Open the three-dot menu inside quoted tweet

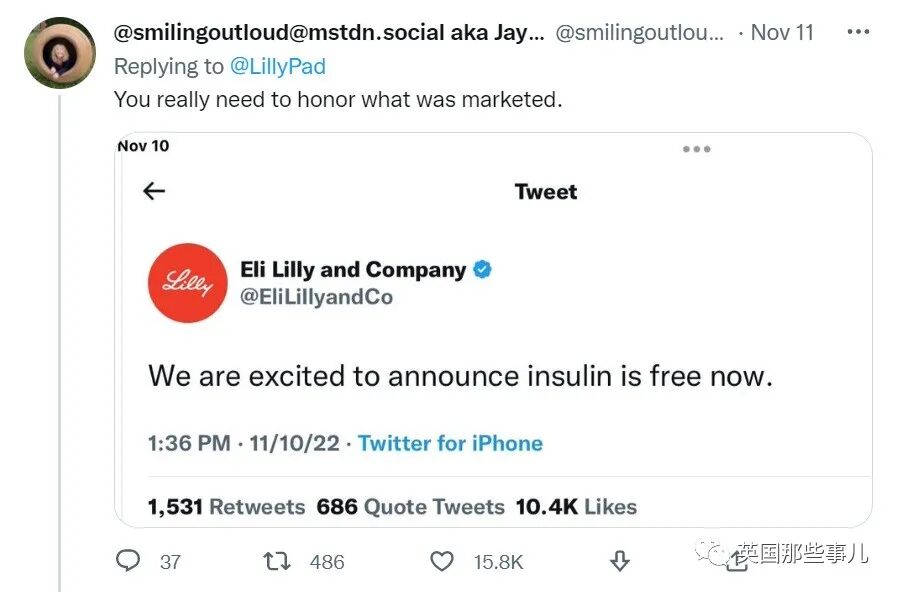696,149
